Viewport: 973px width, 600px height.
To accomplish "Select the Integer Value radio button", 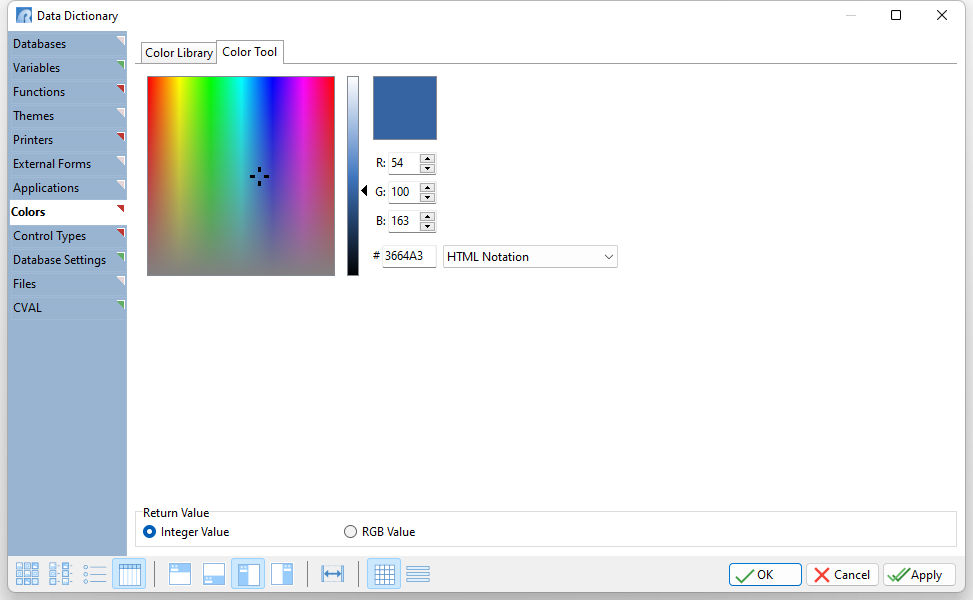I will [150, 532].
